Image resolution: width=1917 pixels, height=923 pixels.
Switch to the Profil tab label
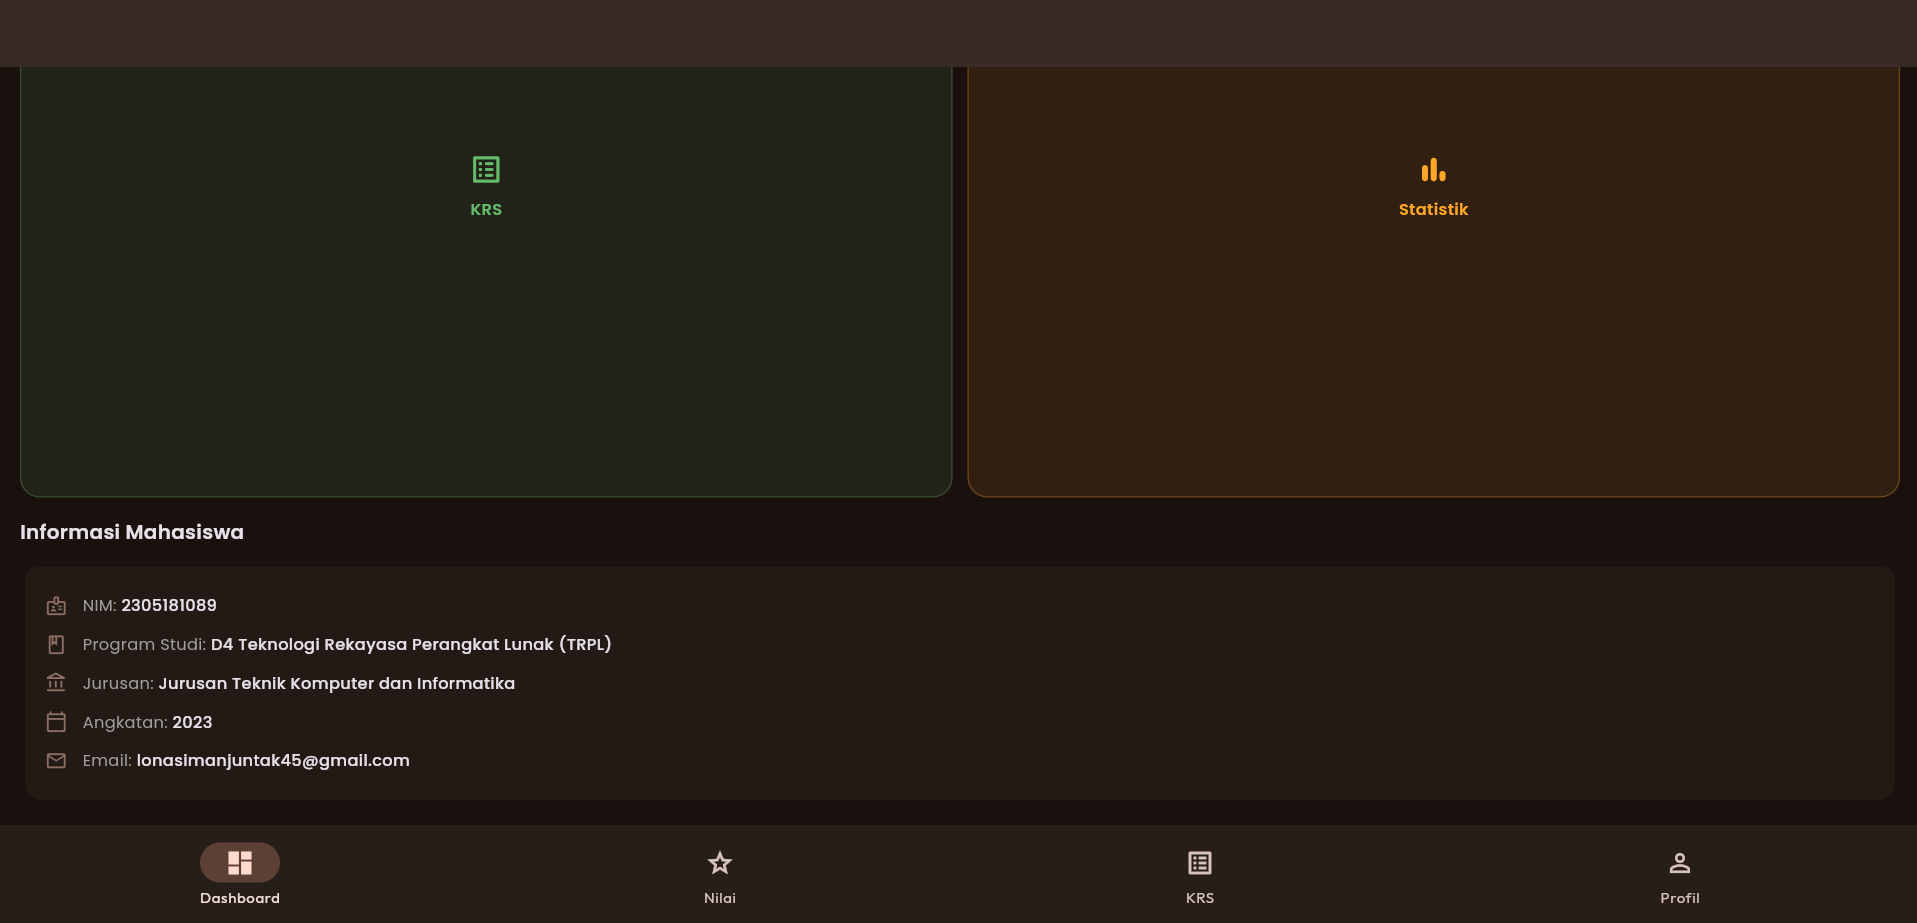[1680, 899]
